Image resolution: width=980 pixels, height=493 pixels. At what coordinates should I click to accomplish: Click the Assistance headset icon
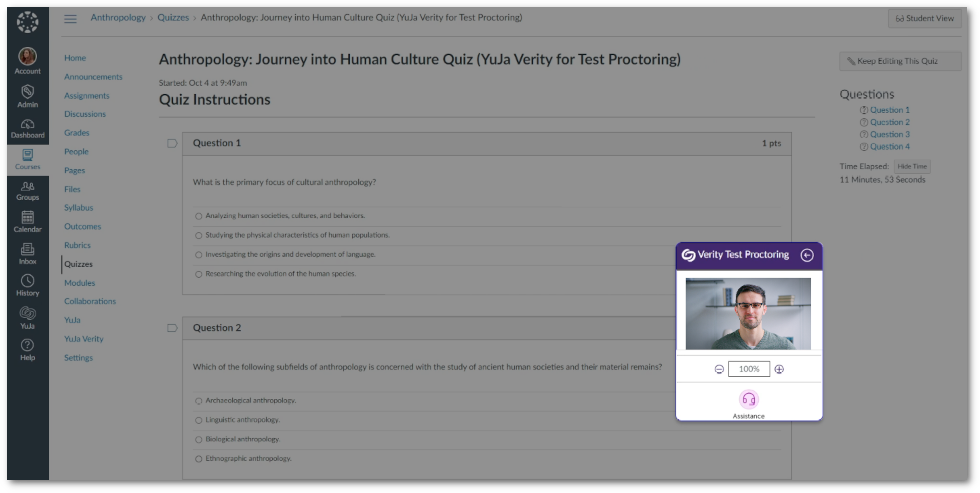click(x=748, y=400)
